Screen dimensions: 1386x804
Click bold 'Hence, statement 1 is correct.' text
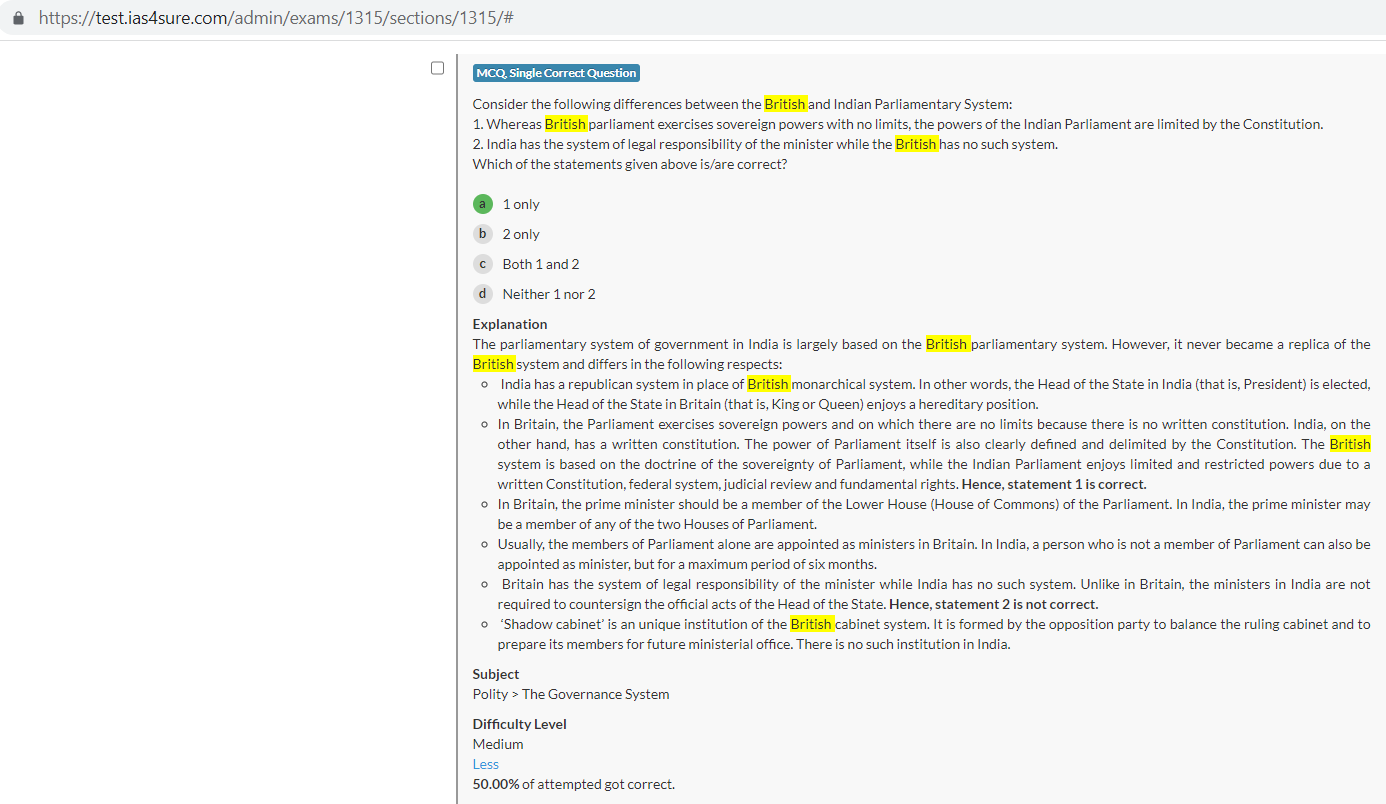[x=1054, y=484]
